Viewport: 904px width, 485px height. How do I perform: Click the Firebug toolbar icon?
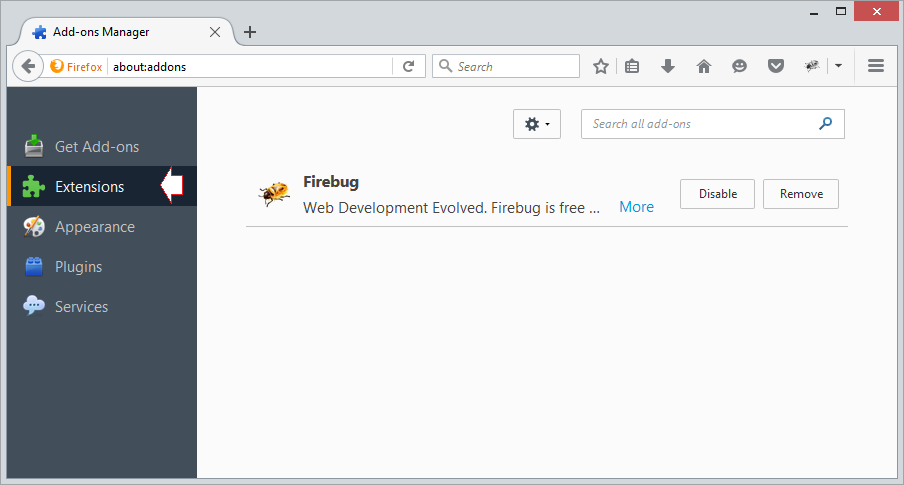coord(812,66)
